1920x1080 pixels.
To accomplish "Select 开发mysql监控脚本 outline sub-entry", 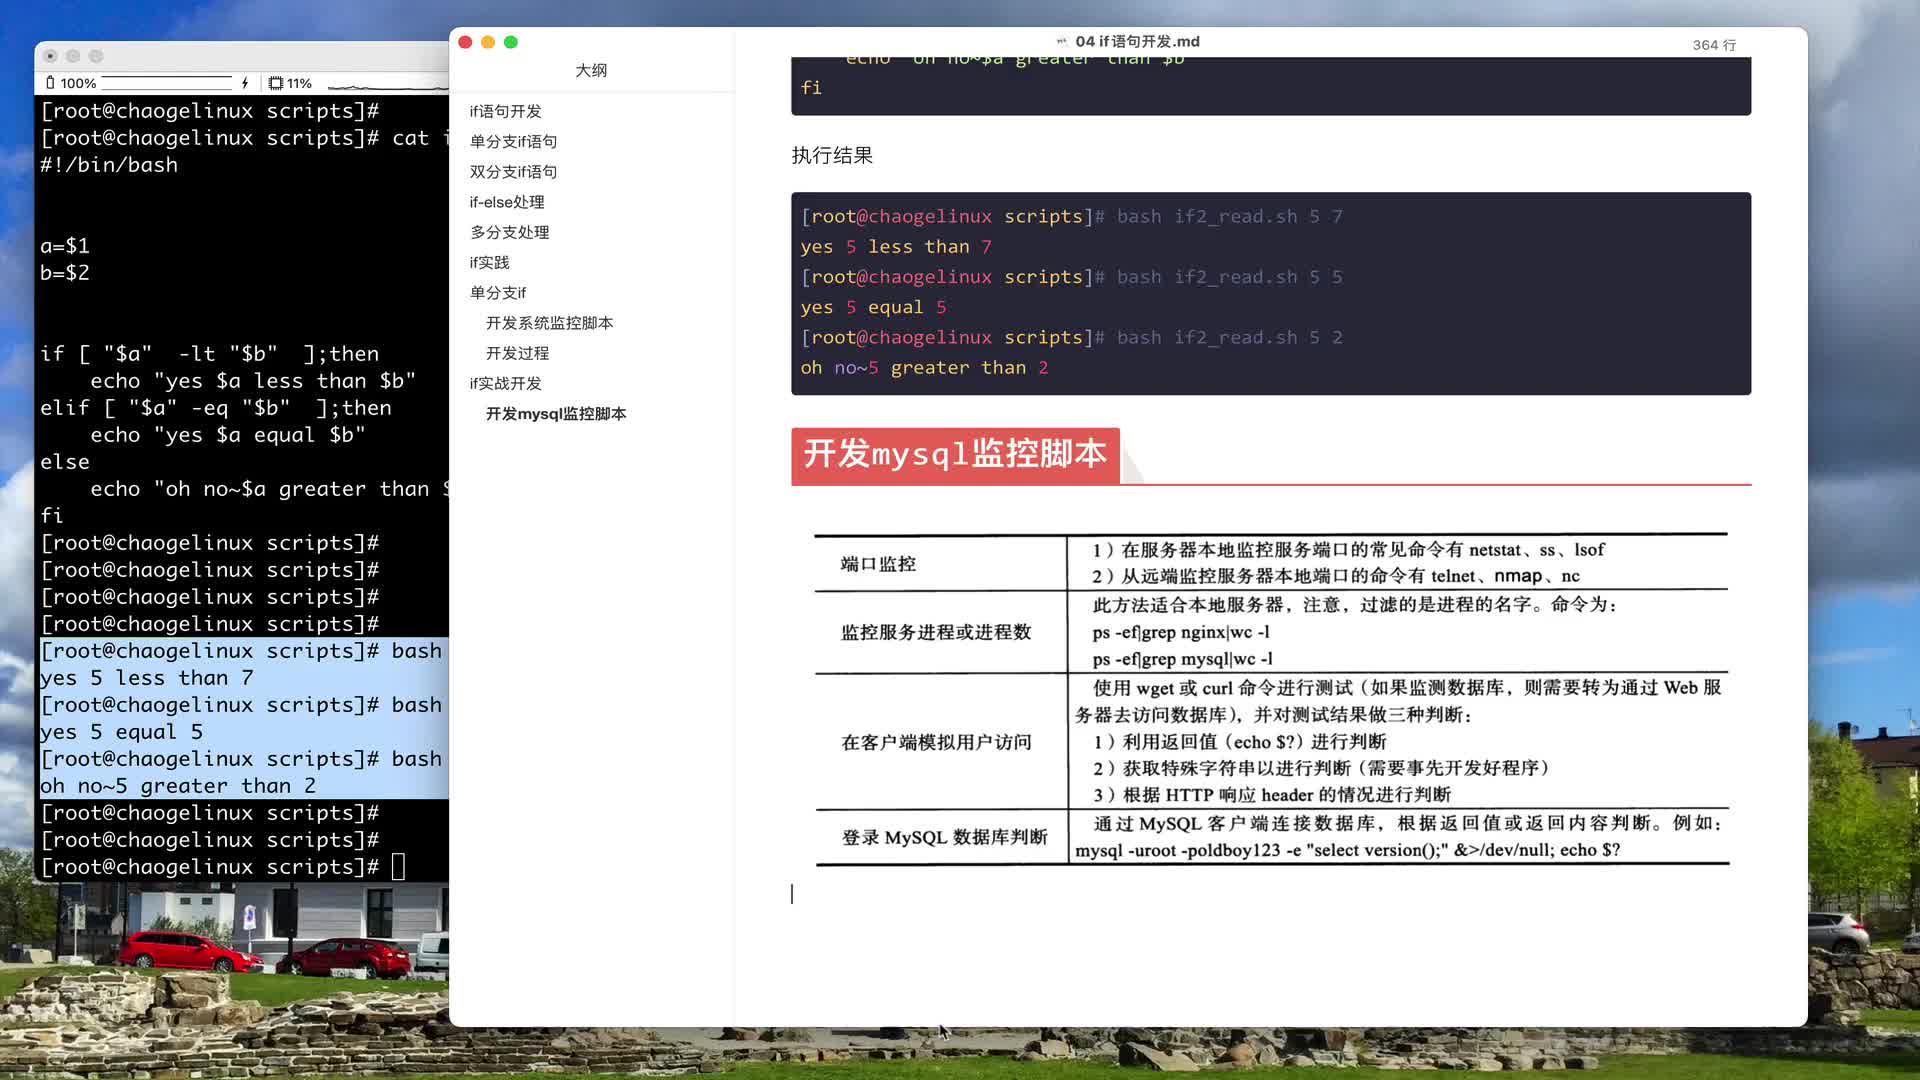I will click(556, 413).
